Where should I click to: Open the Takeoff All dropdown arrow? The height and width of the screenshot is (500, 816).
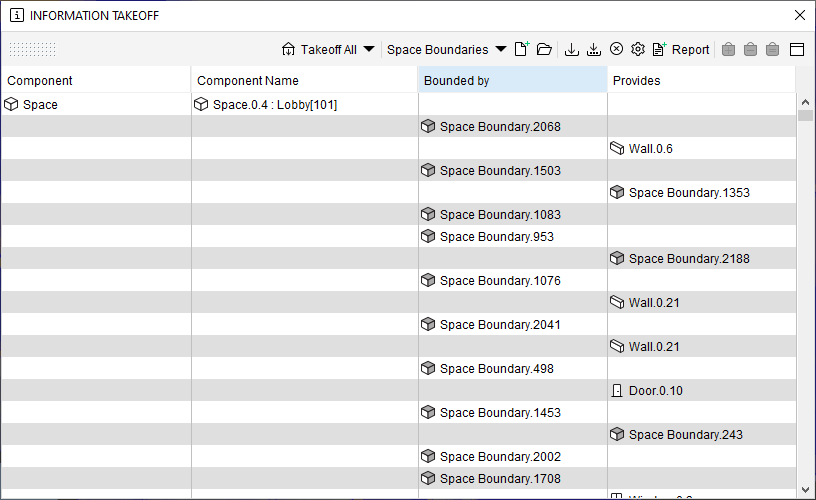click(x=369, y=49)
